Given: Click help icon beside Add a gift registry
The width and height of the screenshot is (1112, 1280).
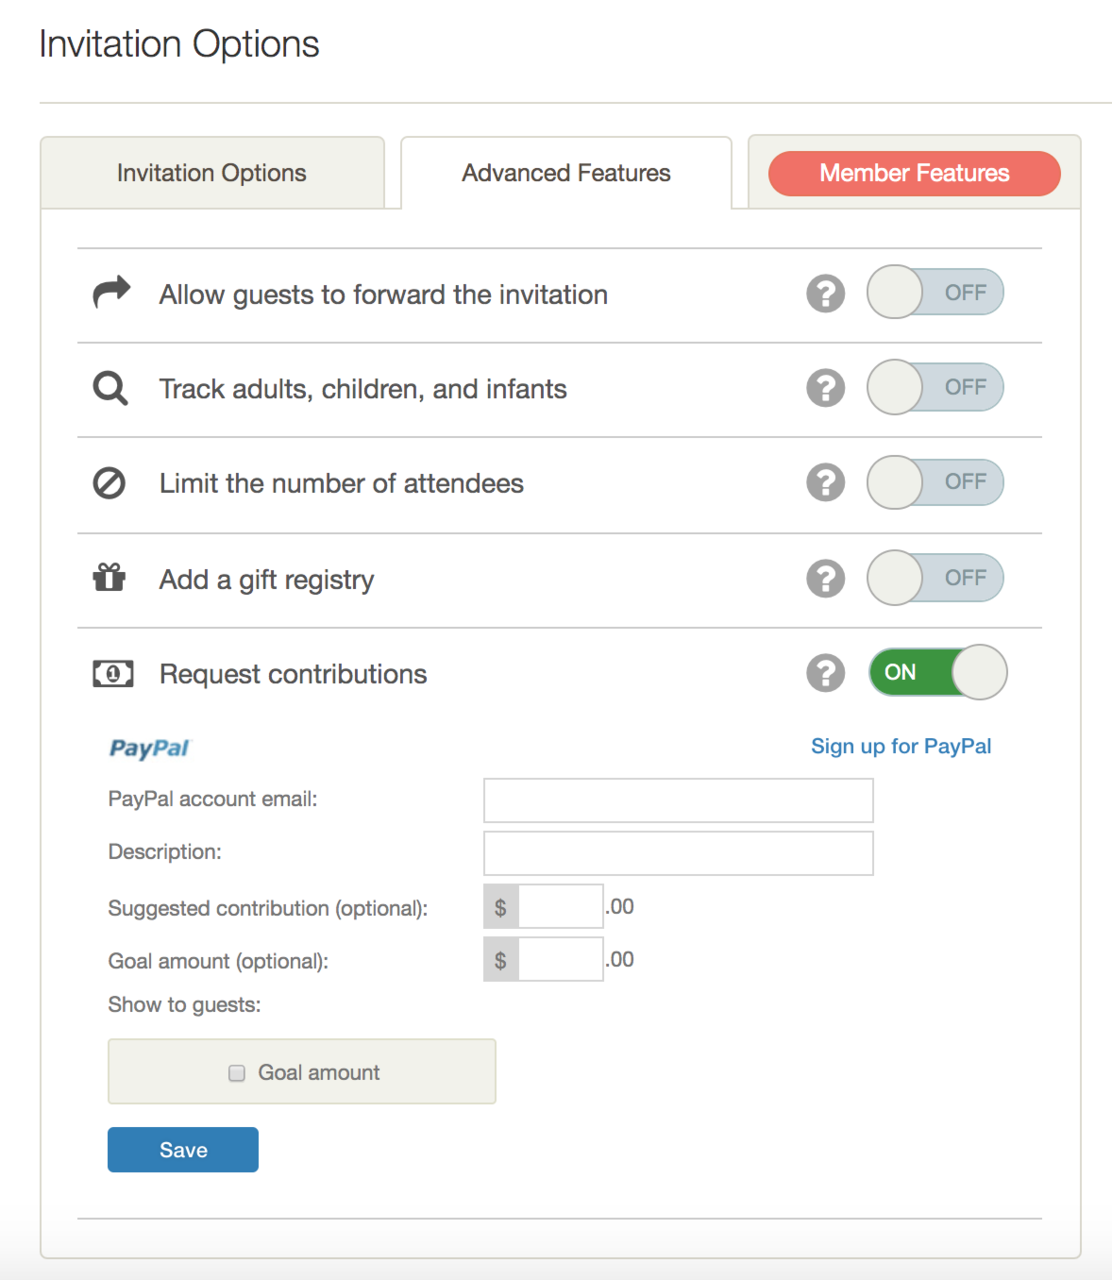Looking at the screenshot, I should (x=825, y=579).
